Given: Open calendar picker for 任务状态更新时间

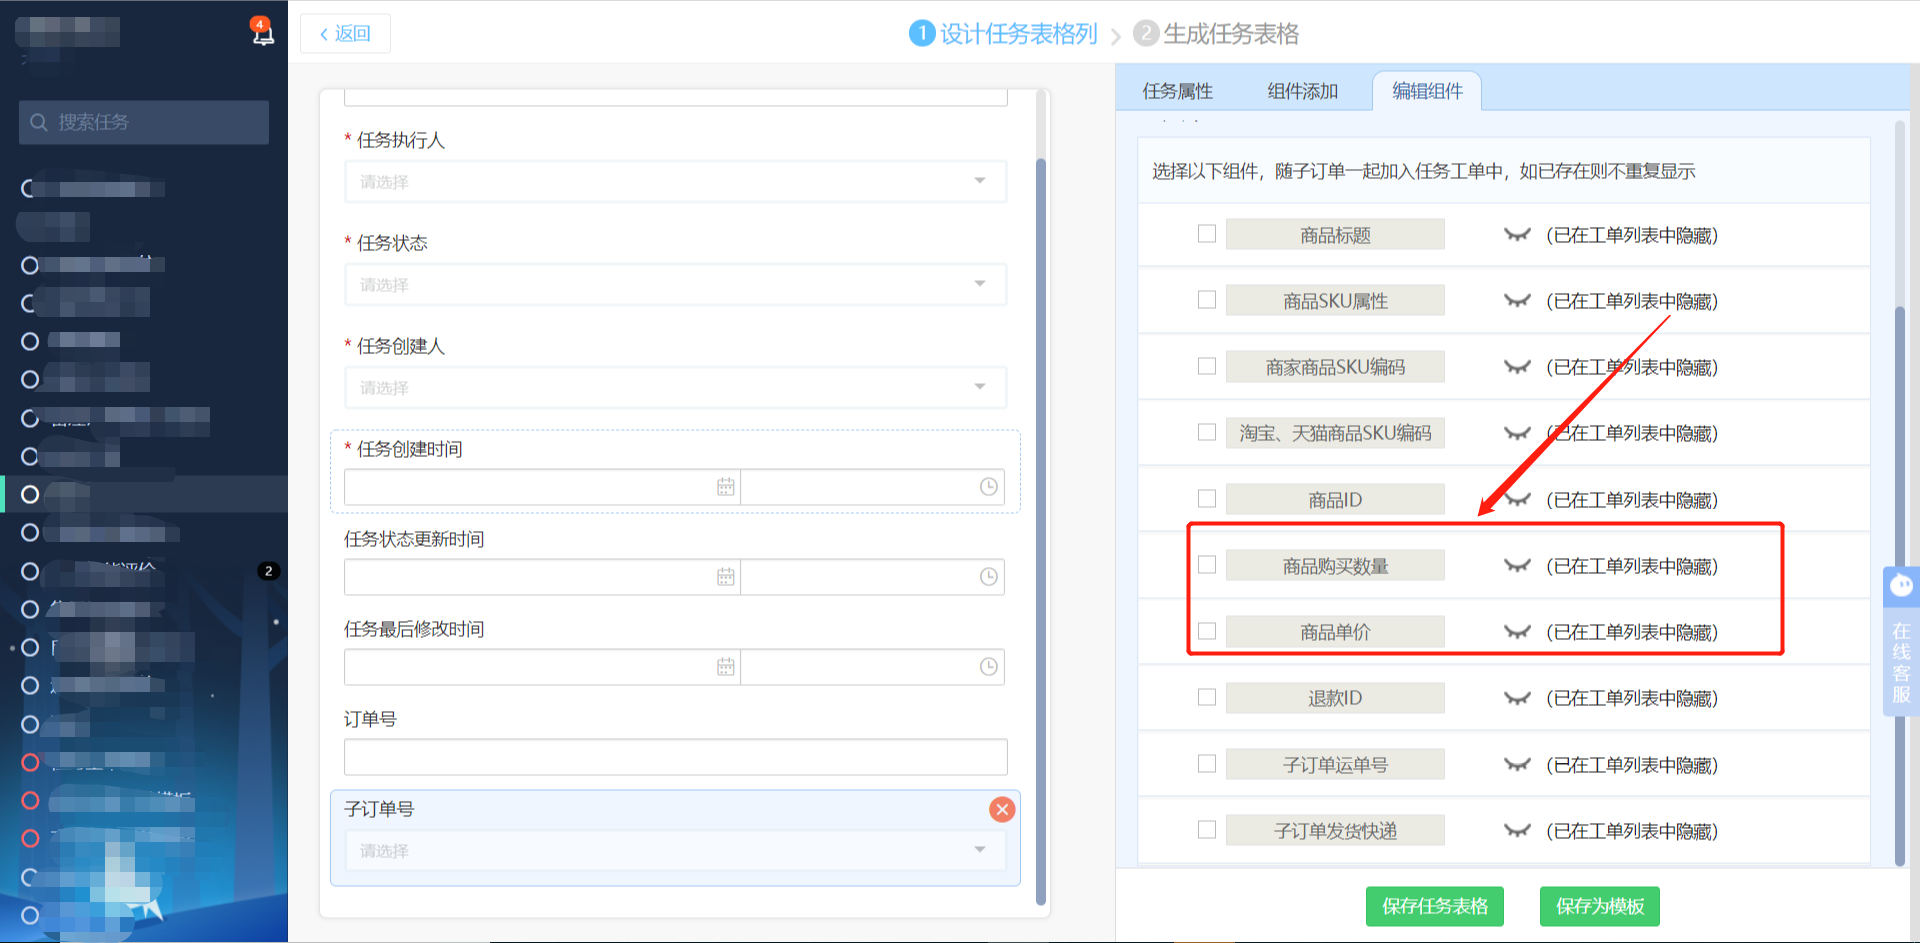Looking at the screenshot, I should coord(725,577).
